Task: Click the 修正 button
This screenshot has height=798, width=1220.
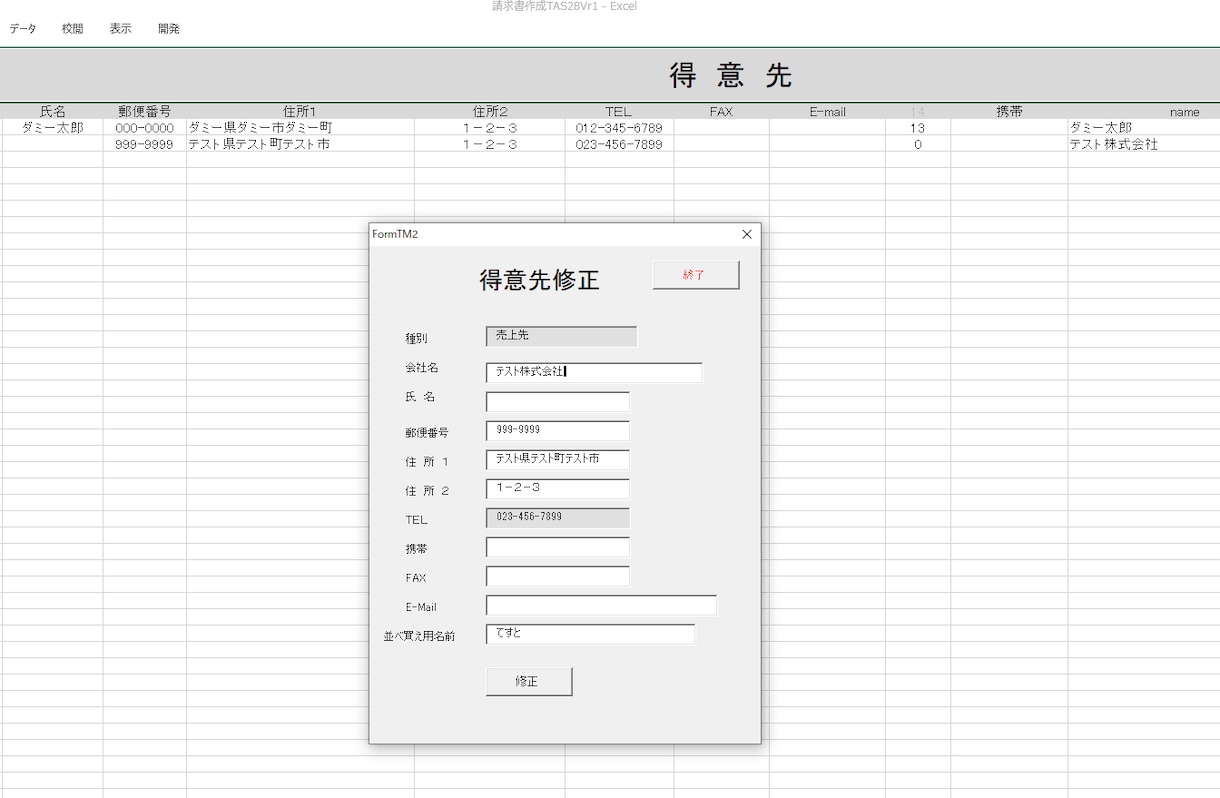Action: coord(529,681)
